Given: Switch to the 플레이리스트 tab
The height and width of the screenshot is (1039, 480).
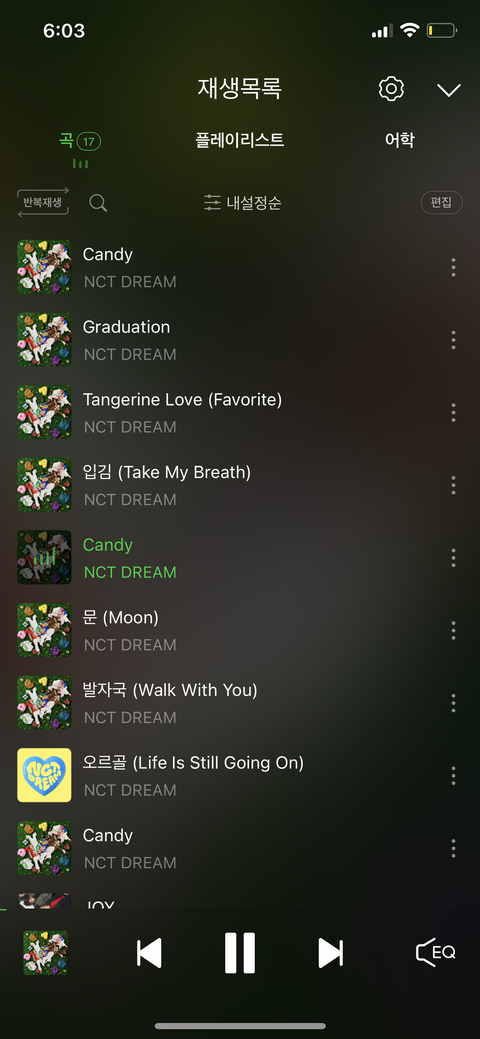Looking at the screenshot, I should tap(239, 140).
